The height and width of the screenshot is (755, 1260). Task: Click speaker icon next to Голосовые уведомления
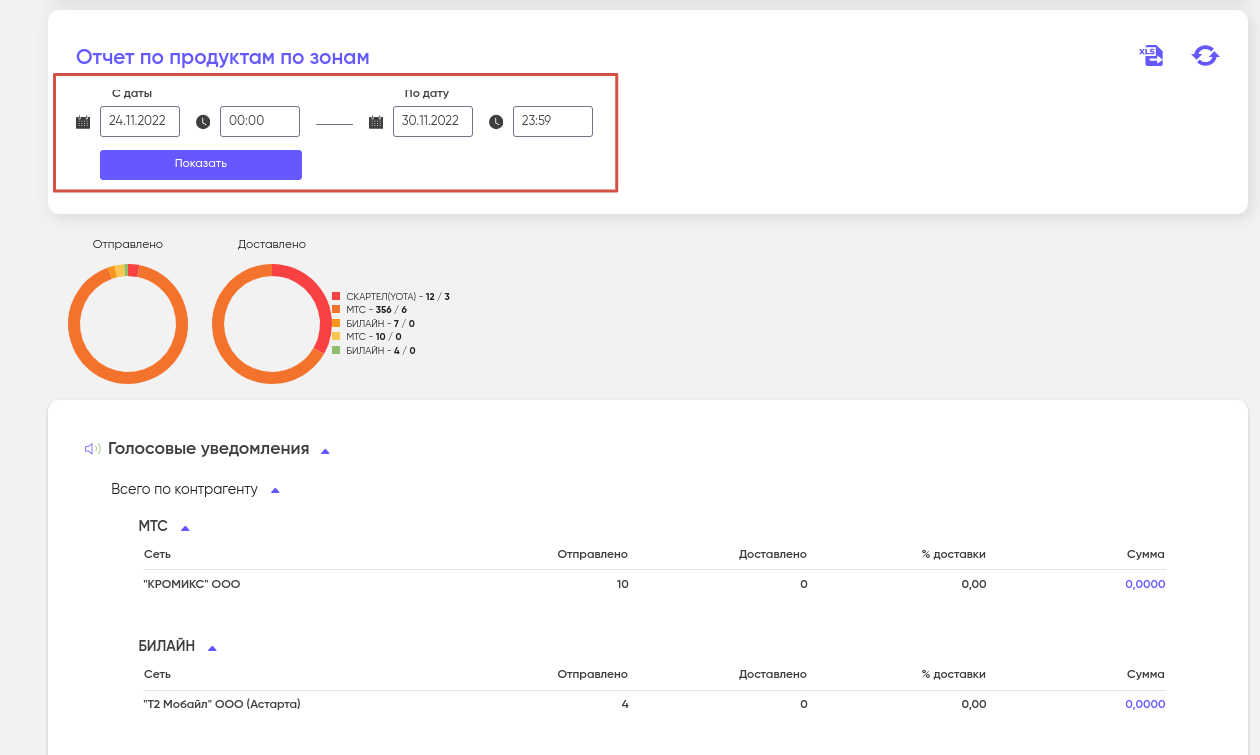pos(92,449)
